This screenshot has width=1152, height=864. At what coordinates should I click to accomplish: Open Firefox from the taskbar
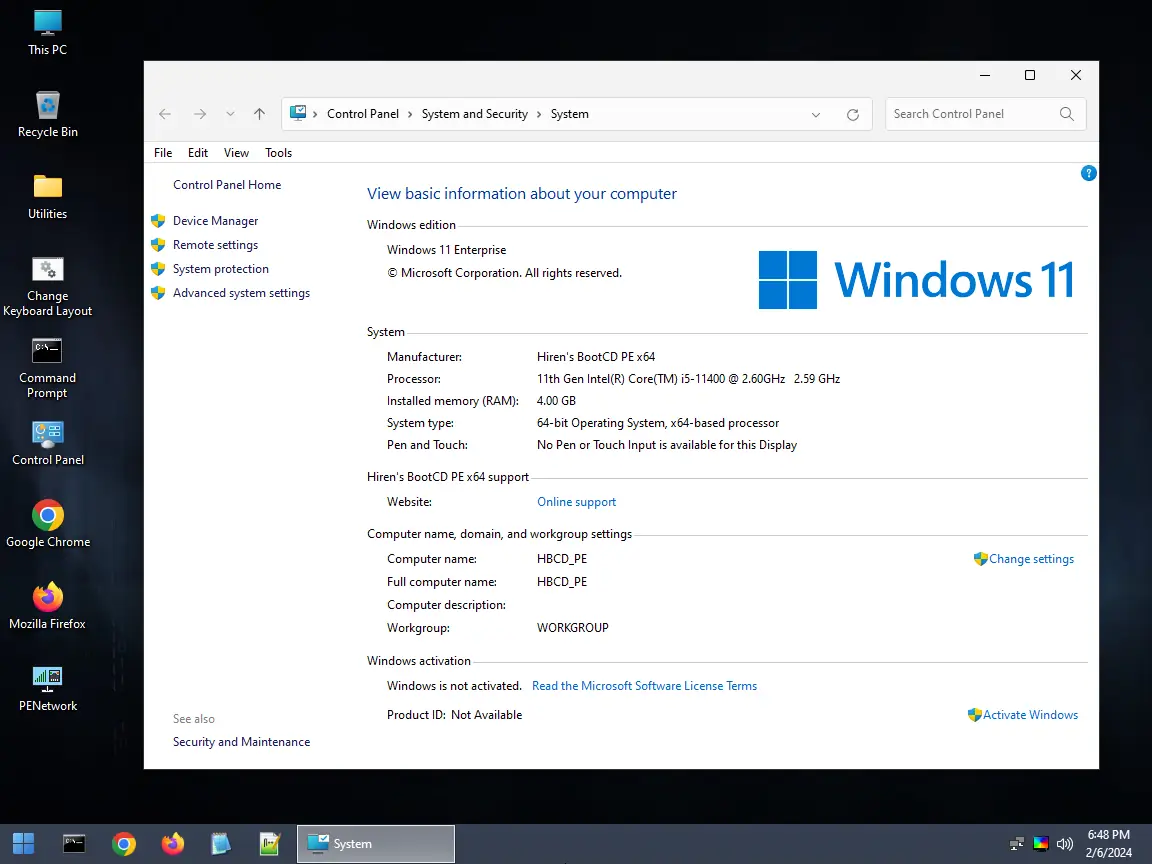173,843
